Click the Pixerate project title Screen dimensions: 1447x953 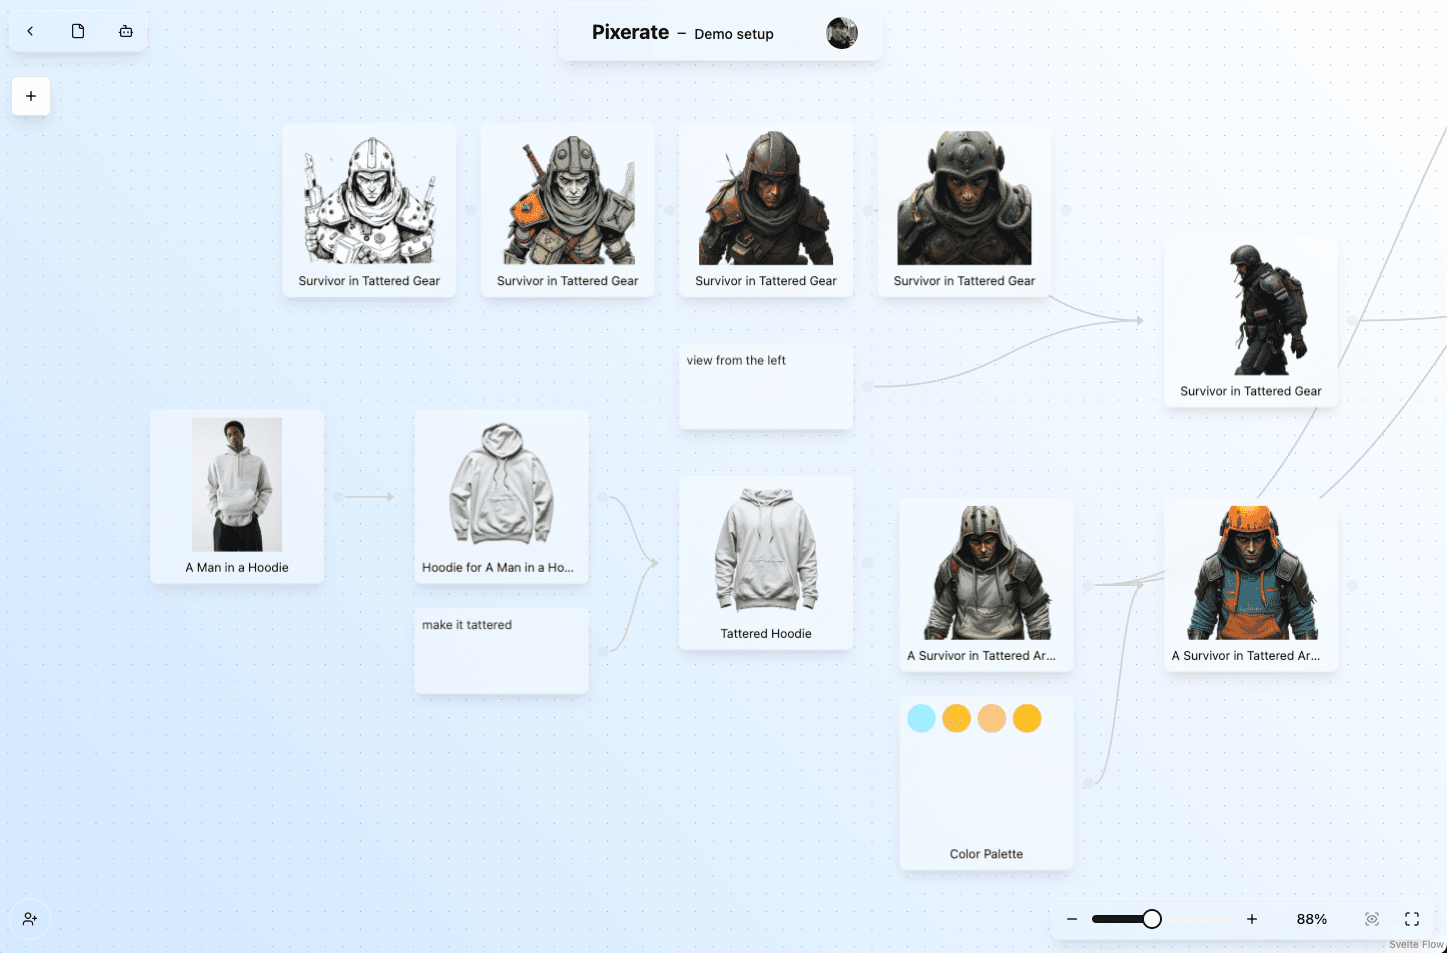630,33
